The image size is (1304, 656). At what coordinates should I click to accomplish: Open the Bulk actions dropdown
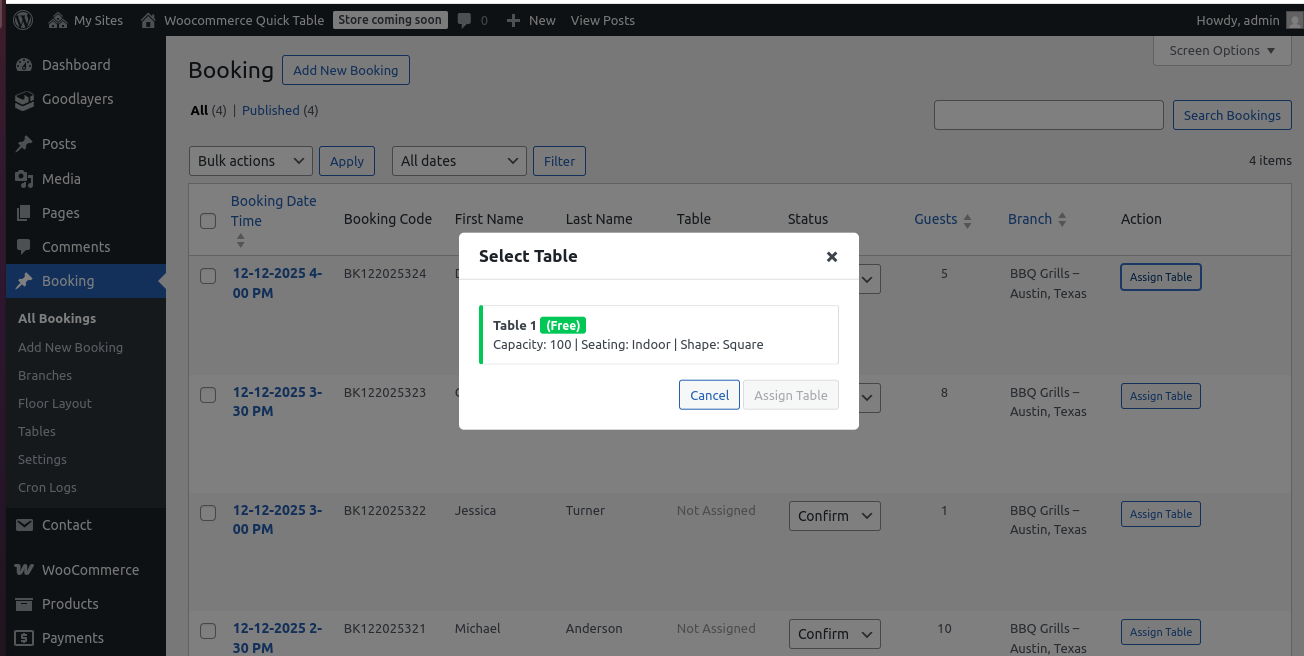250,161
